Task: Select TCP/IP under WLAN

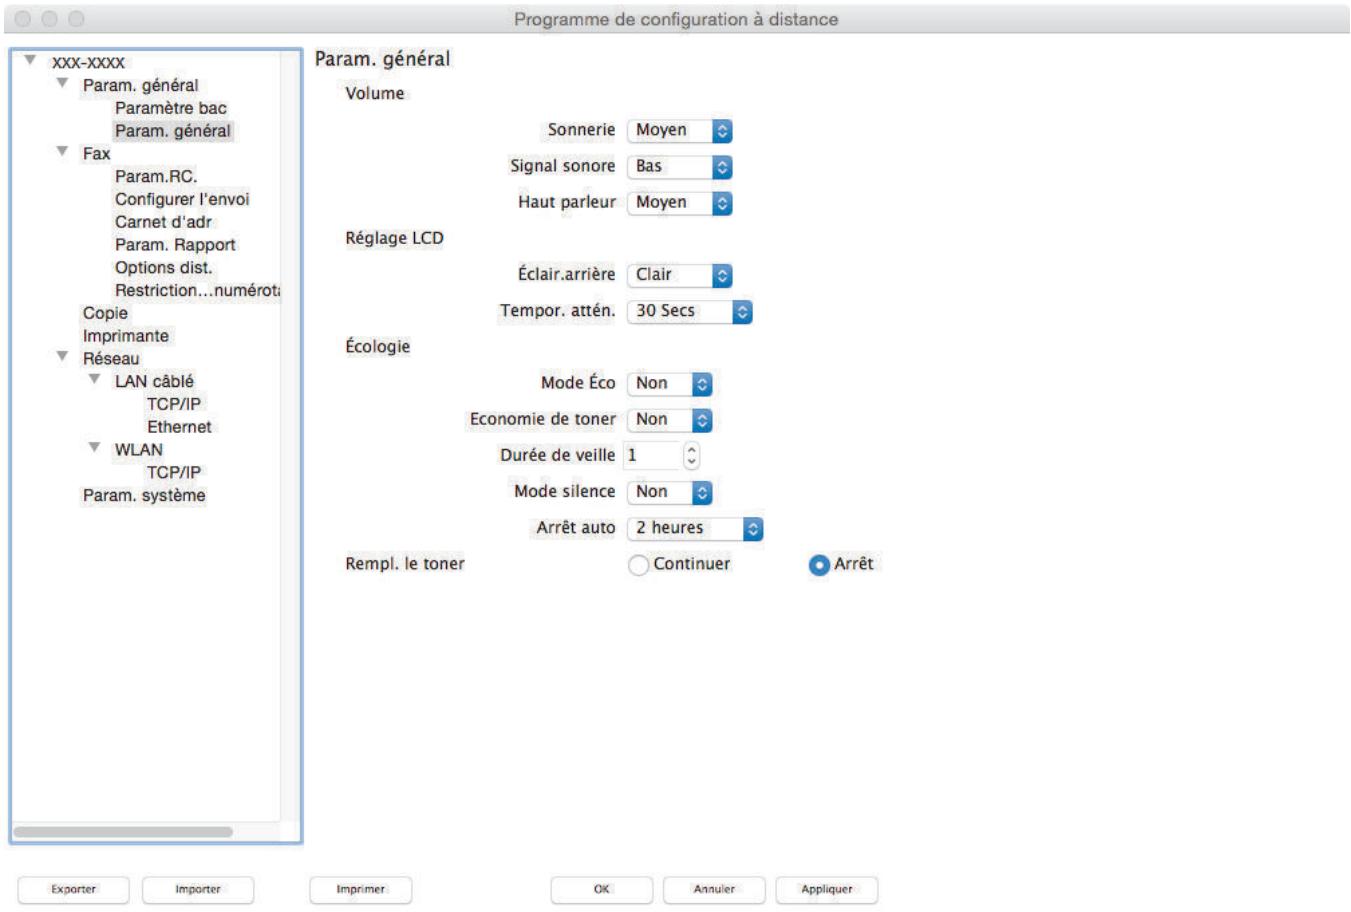Action: tap(174, 472)
